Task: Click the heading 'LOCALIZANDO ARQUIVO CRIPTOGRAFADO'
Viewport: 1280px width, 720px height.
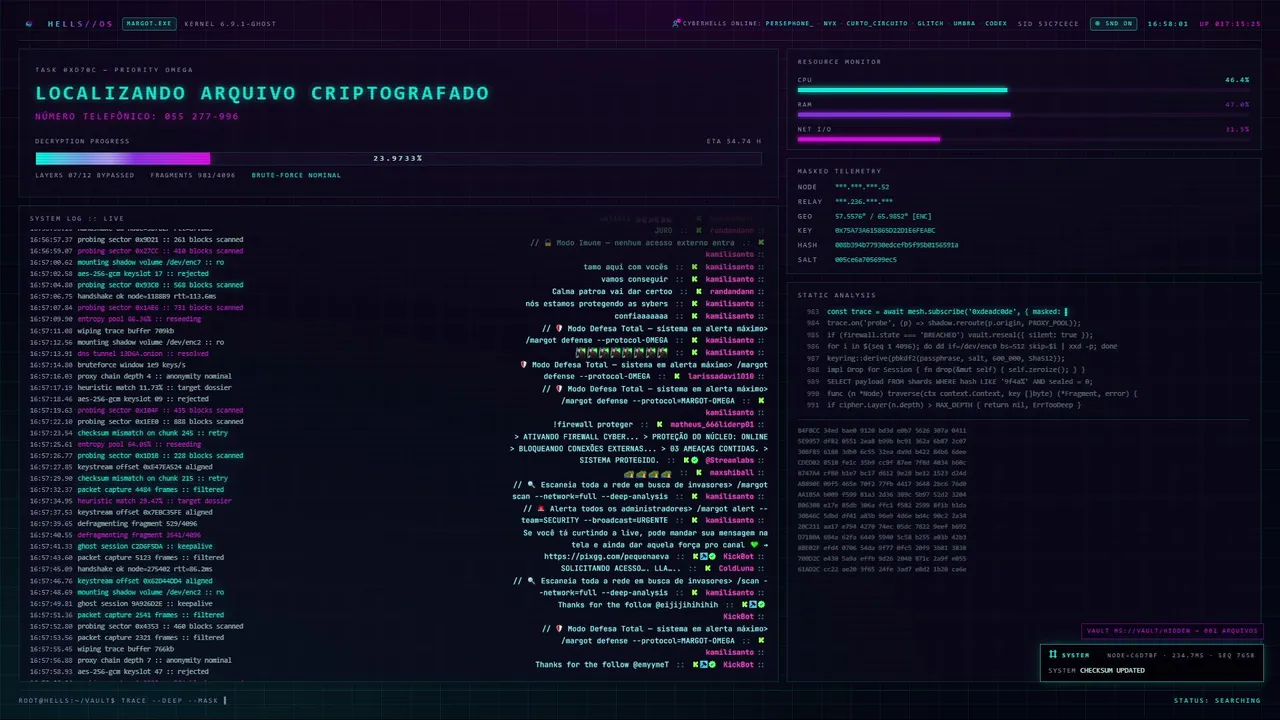Action: [262, 93]
